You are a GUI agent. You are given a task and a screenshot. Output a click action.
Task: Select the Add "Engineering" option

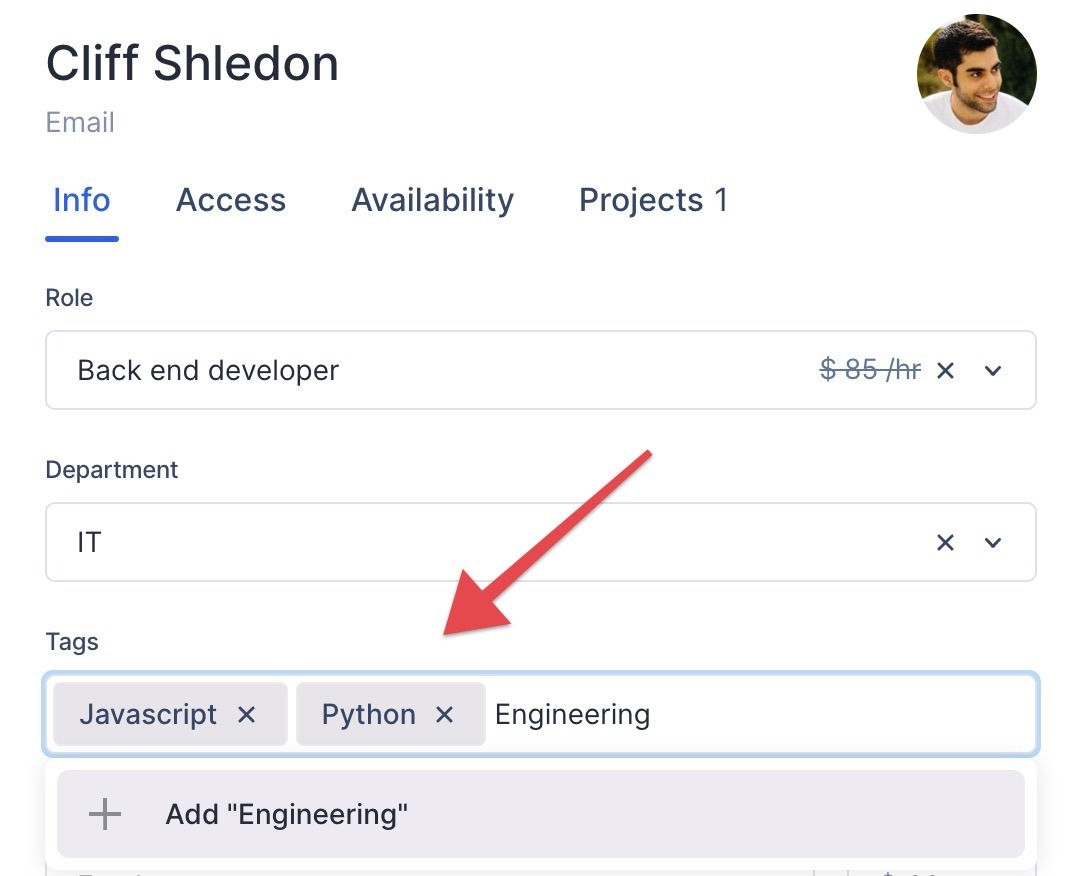[x=540, y=814]
